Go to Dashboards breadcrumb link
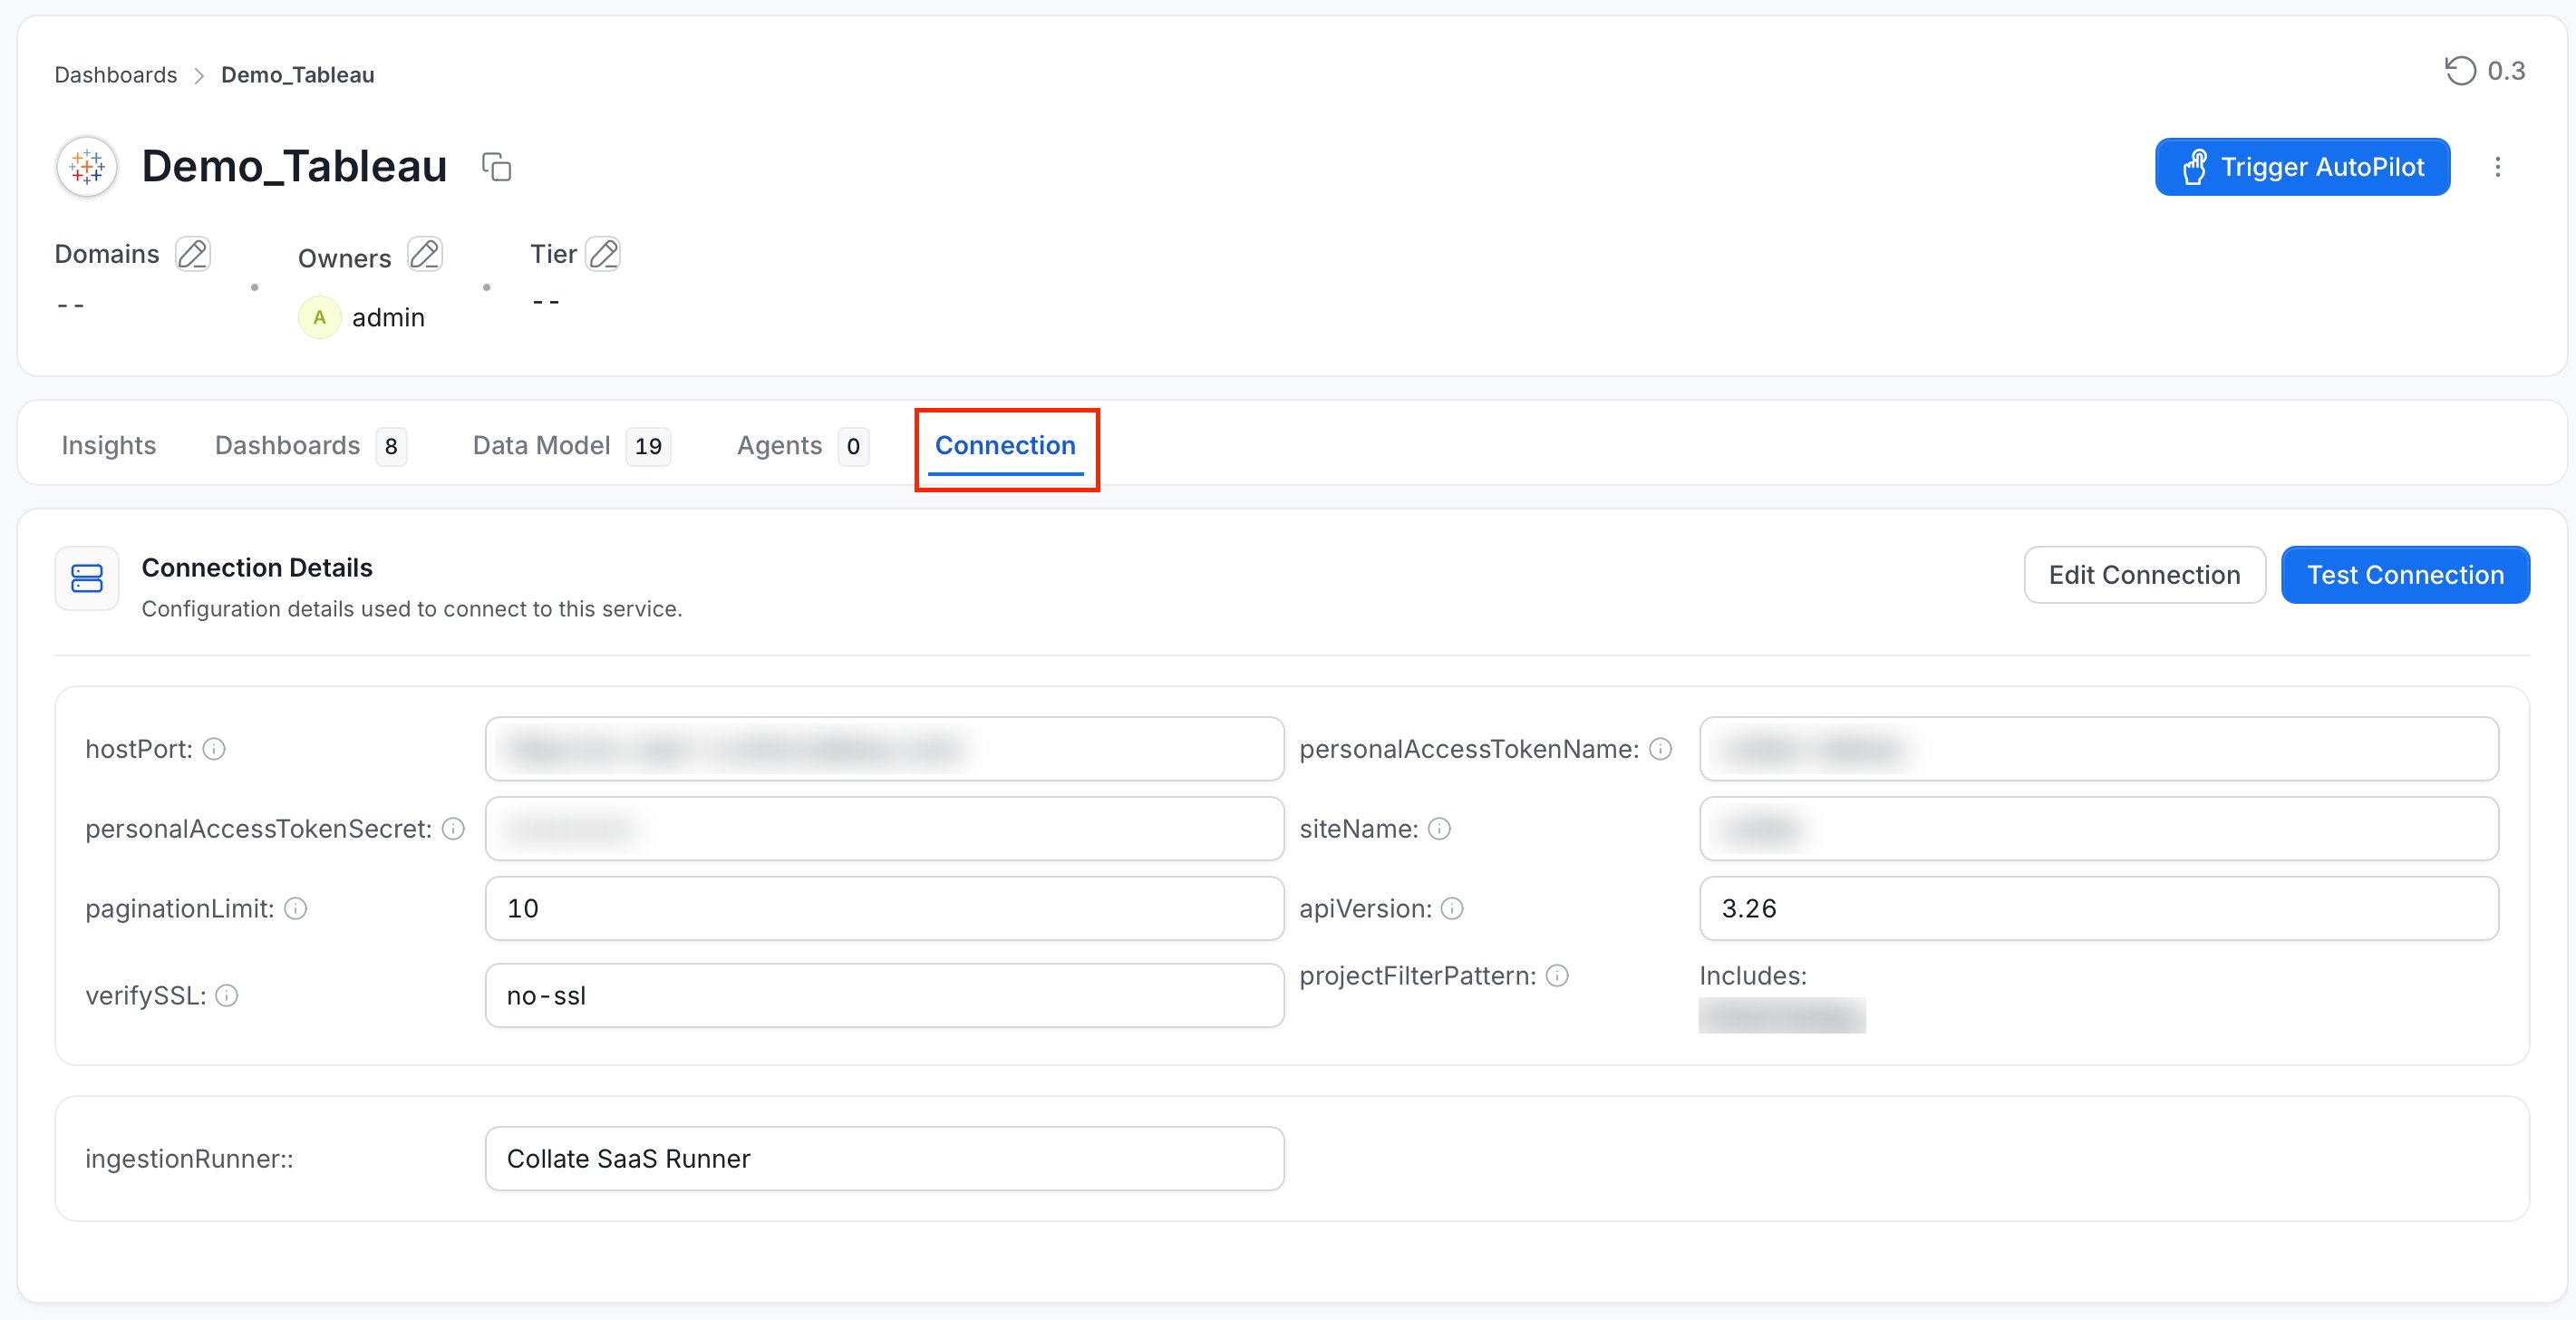The width and height of the screenshot is (2576, 1320). tap(116, 75)
